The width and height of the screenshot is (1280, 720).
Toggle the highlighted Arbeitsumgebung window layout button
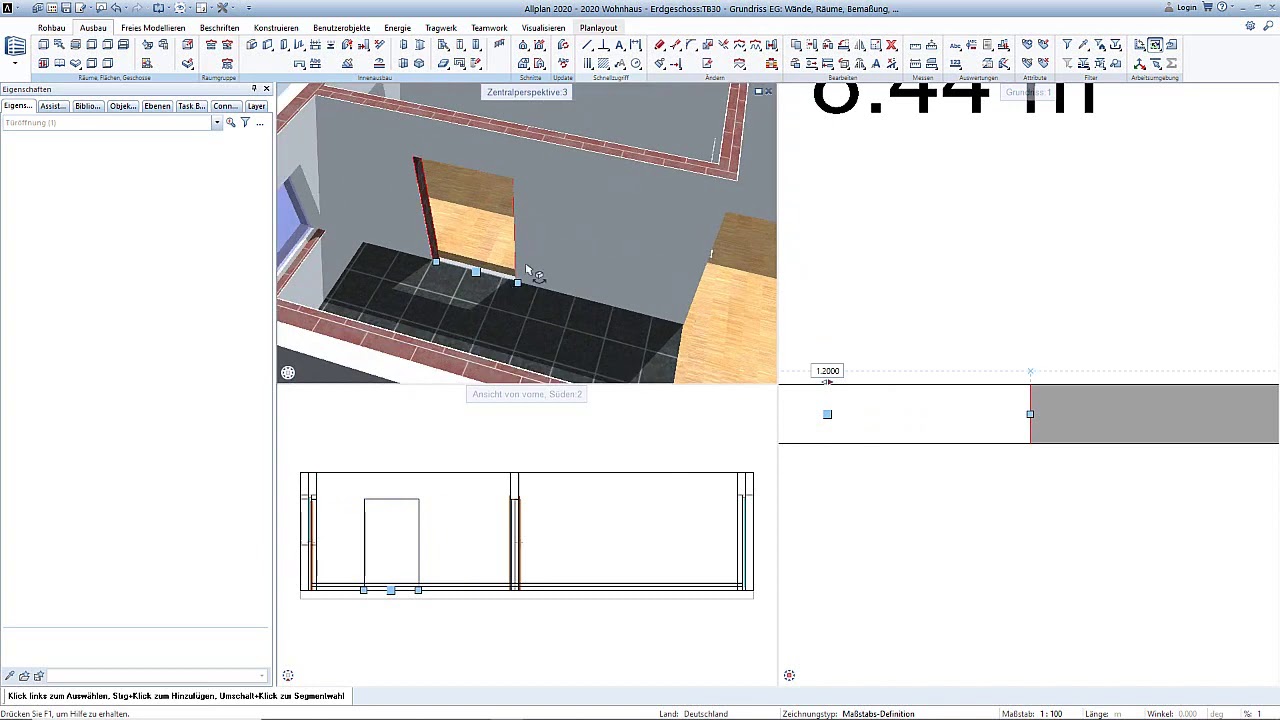point(1155,45)
